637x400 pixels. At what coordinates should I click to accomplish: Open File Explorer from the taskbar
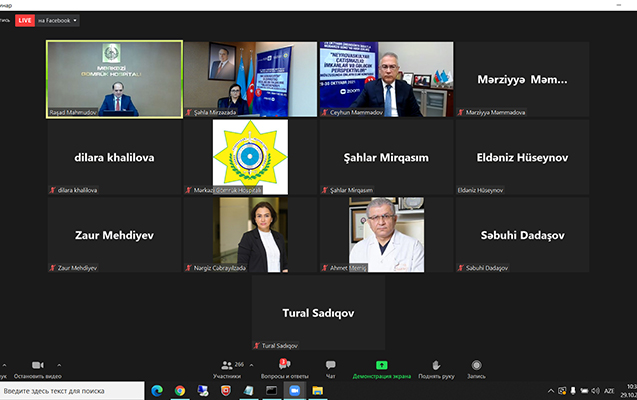[x=317, y=390]
